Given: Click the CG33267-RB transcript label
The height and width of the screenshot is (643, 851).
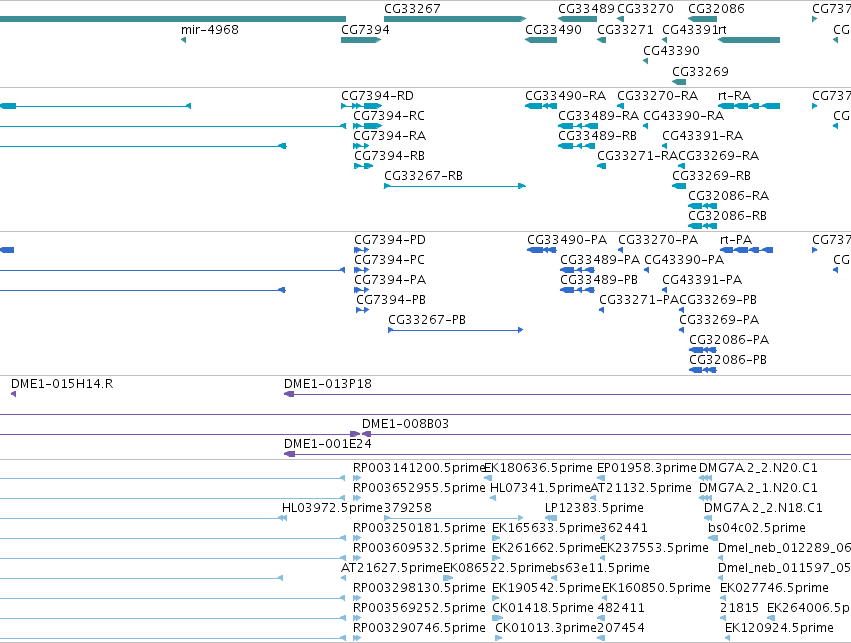Looking at the screenshot, I should click(x=423, y=176).
